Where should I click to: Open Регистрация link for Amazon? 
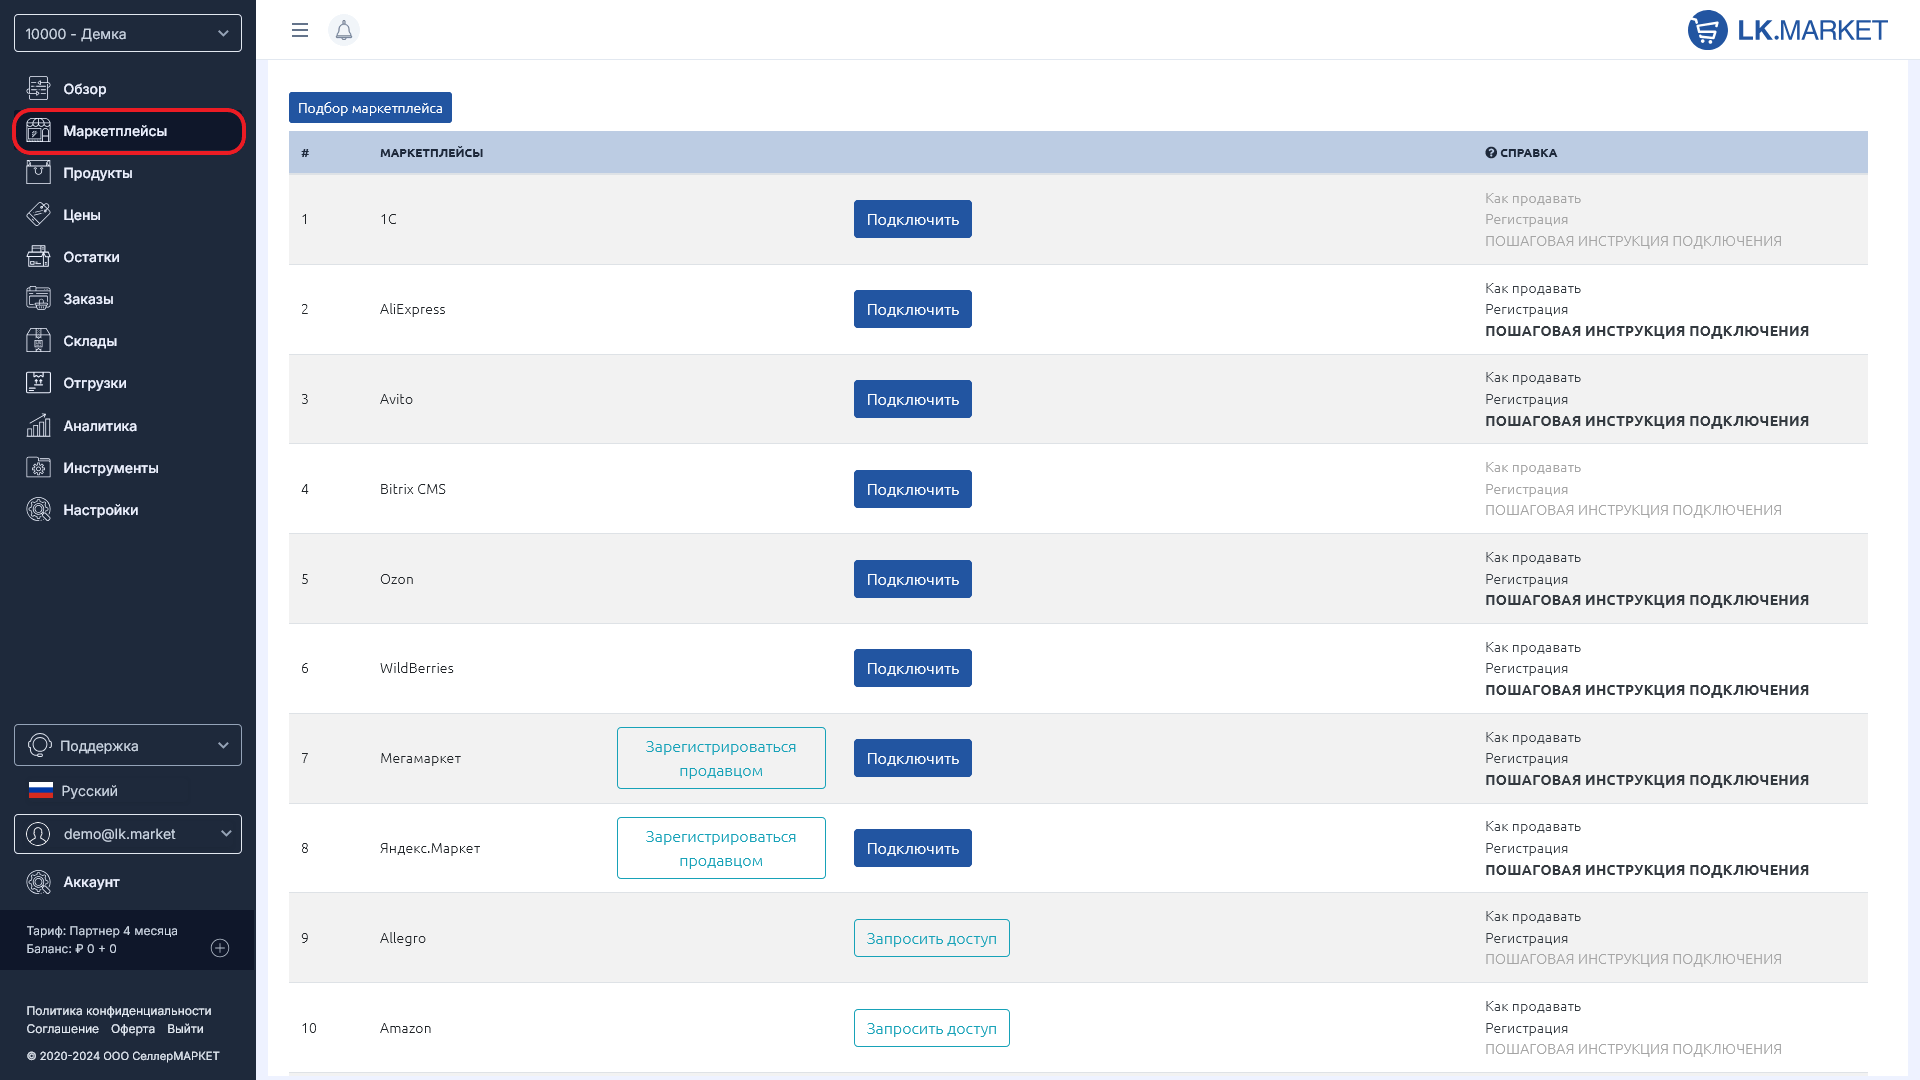(x=1526, y=1028)
